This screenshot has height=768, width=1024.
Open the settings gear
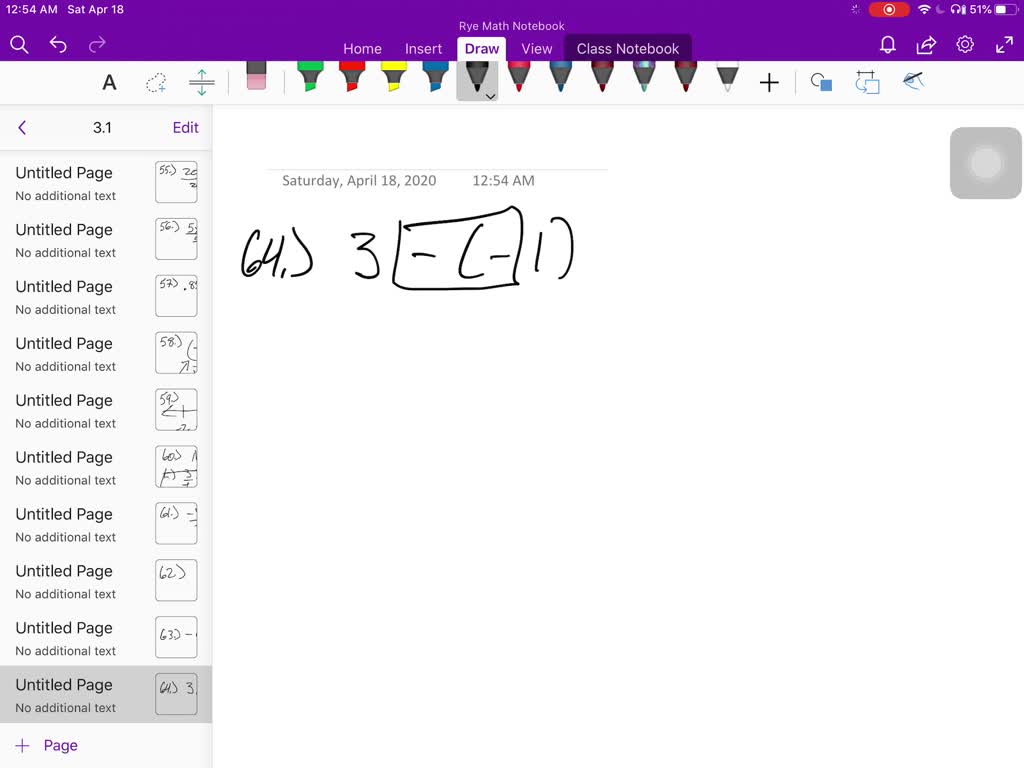click(965, 45)
